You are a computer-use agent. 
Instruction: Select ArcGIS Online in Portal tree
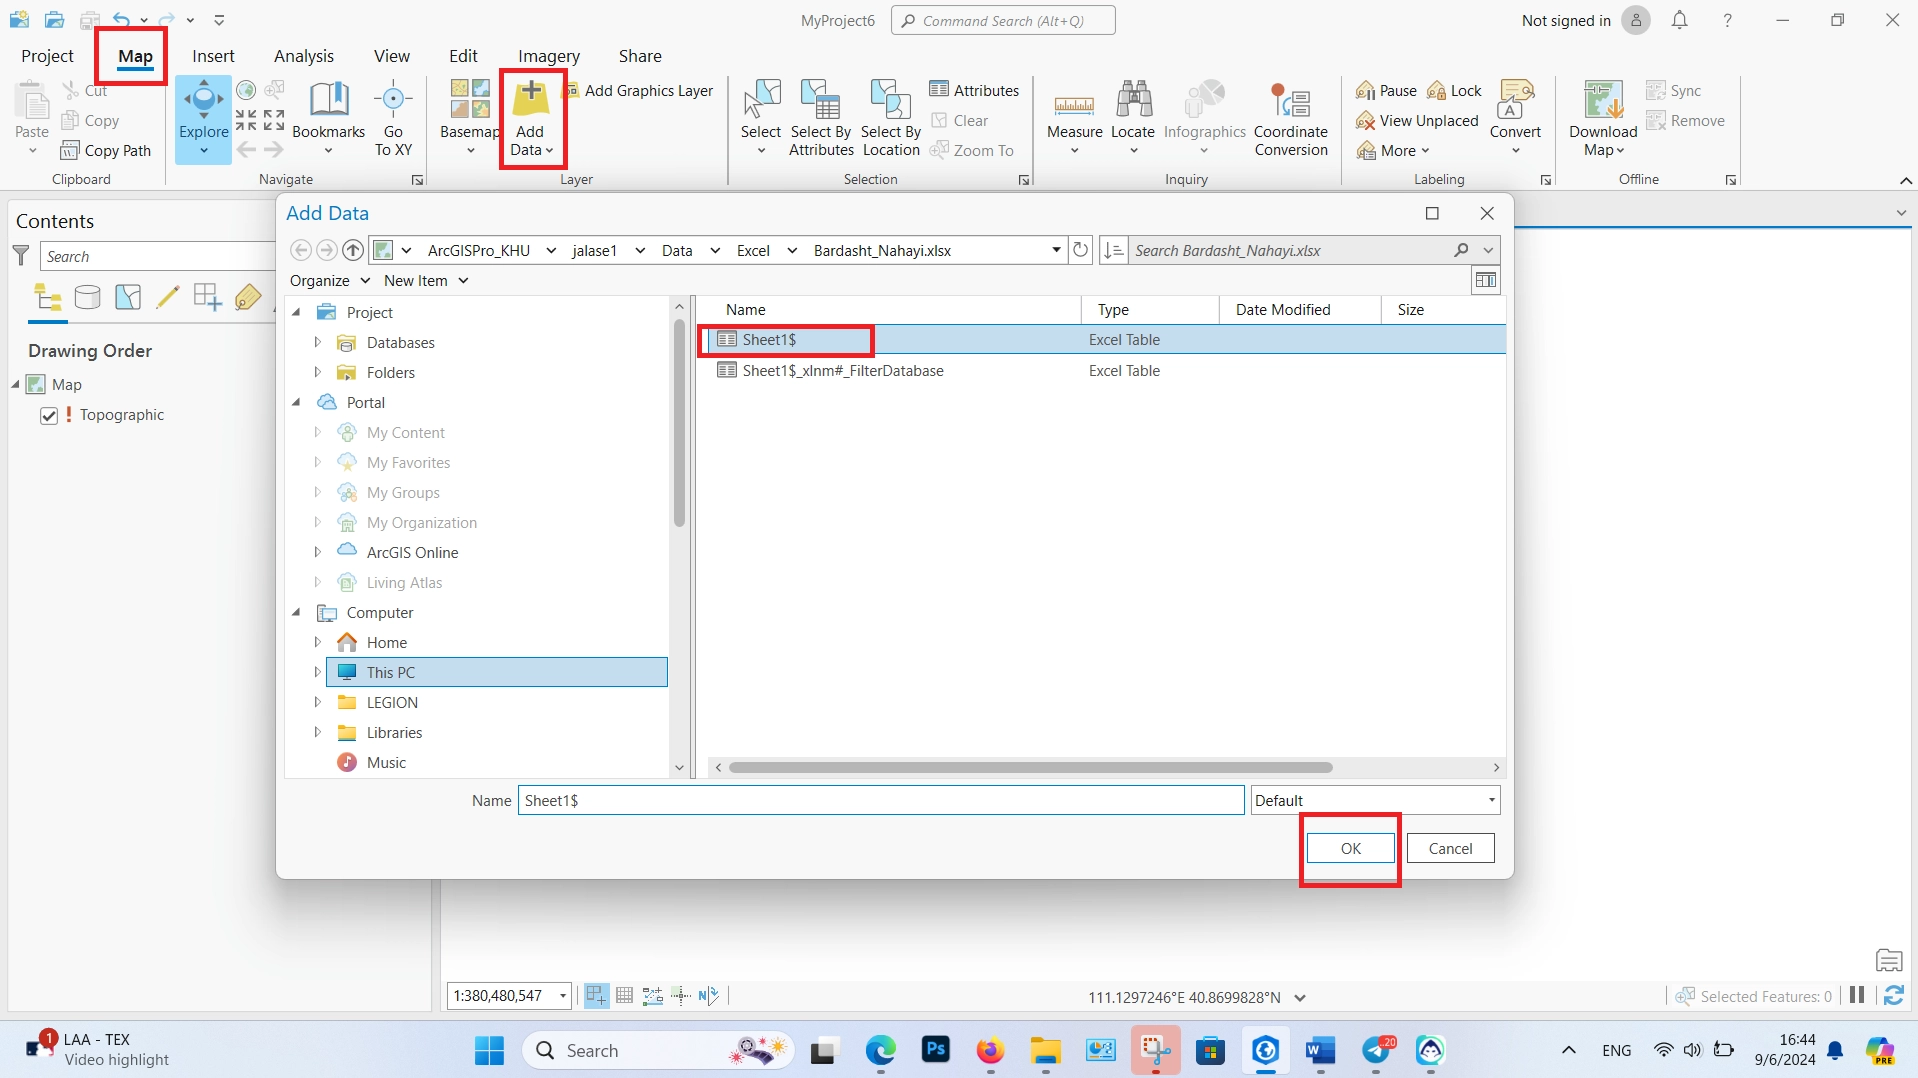(412, 552)
